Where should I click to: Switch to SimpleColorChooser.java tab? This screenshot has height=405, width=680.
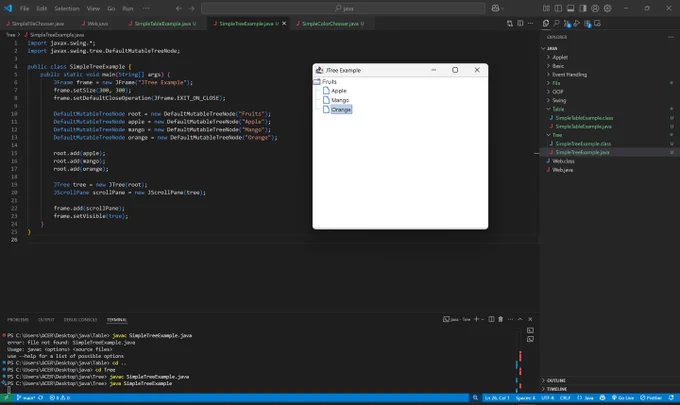click(x=330, y=23)
